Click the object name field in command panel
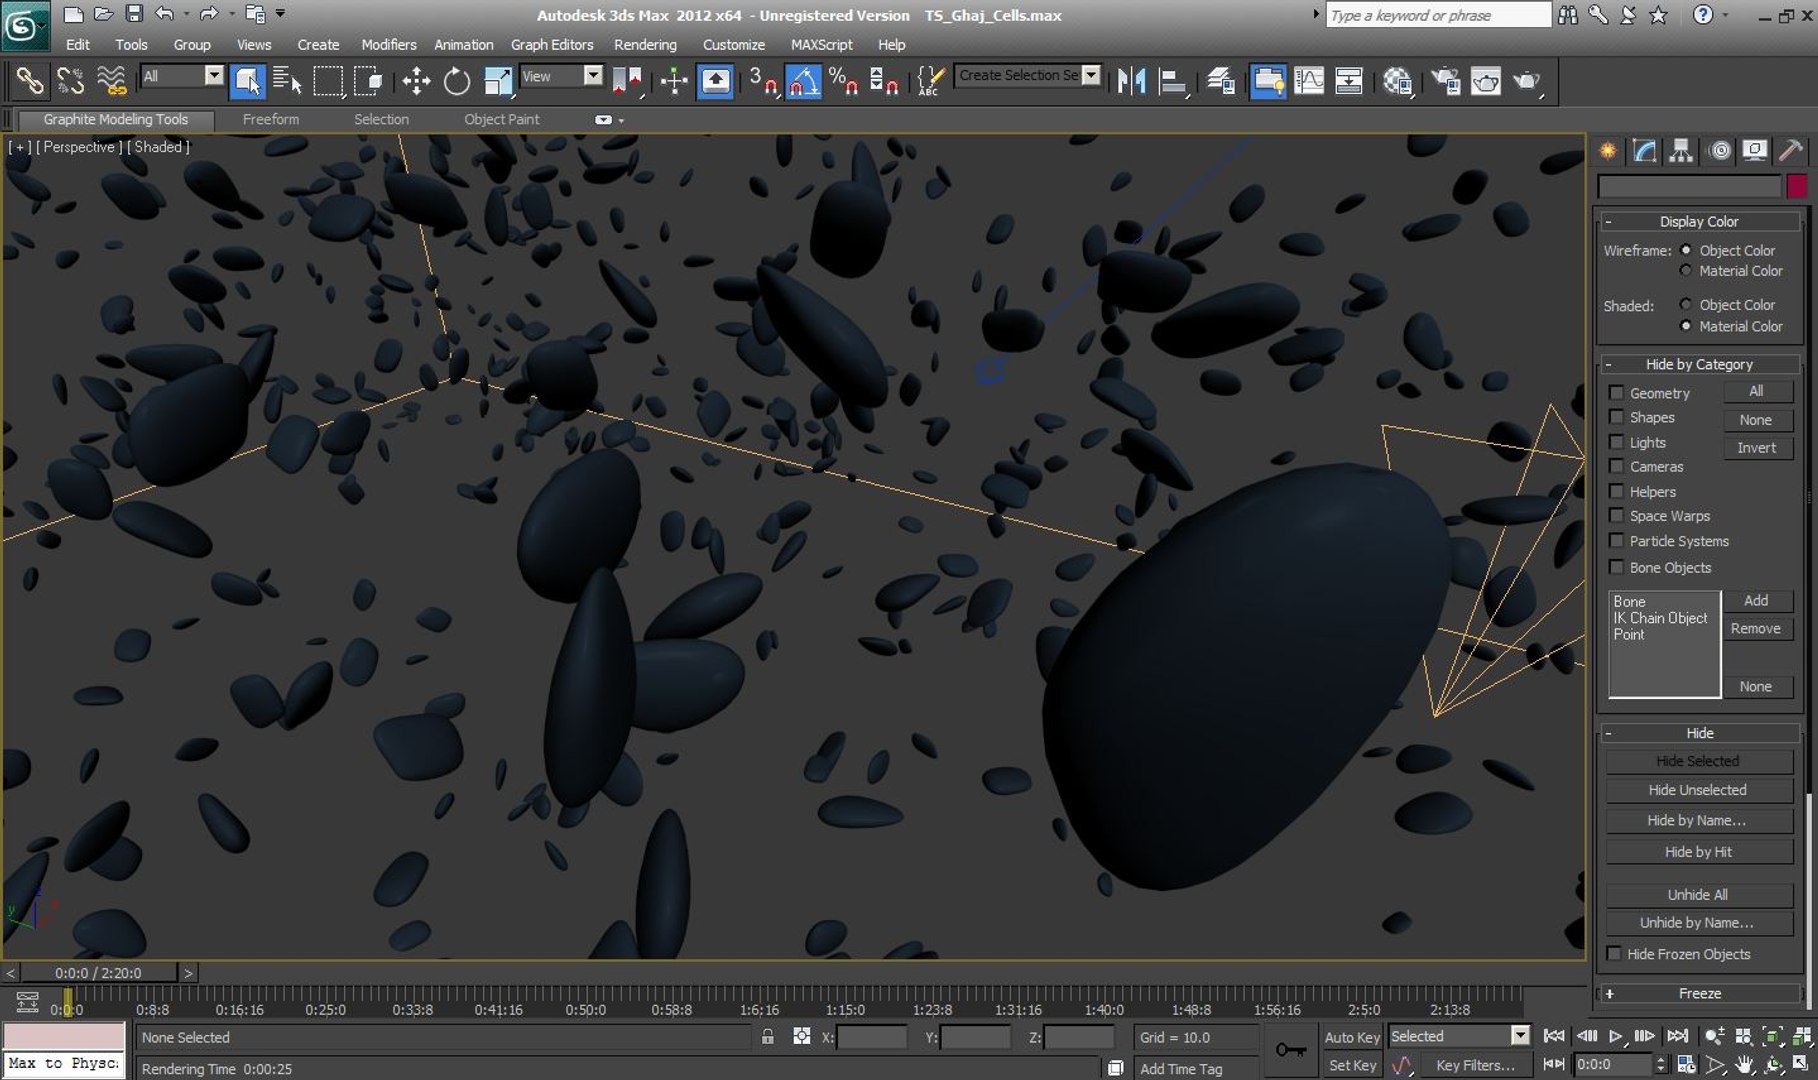The width and height of the screenshot is (1818, 1080). [x=1689, y=186]
